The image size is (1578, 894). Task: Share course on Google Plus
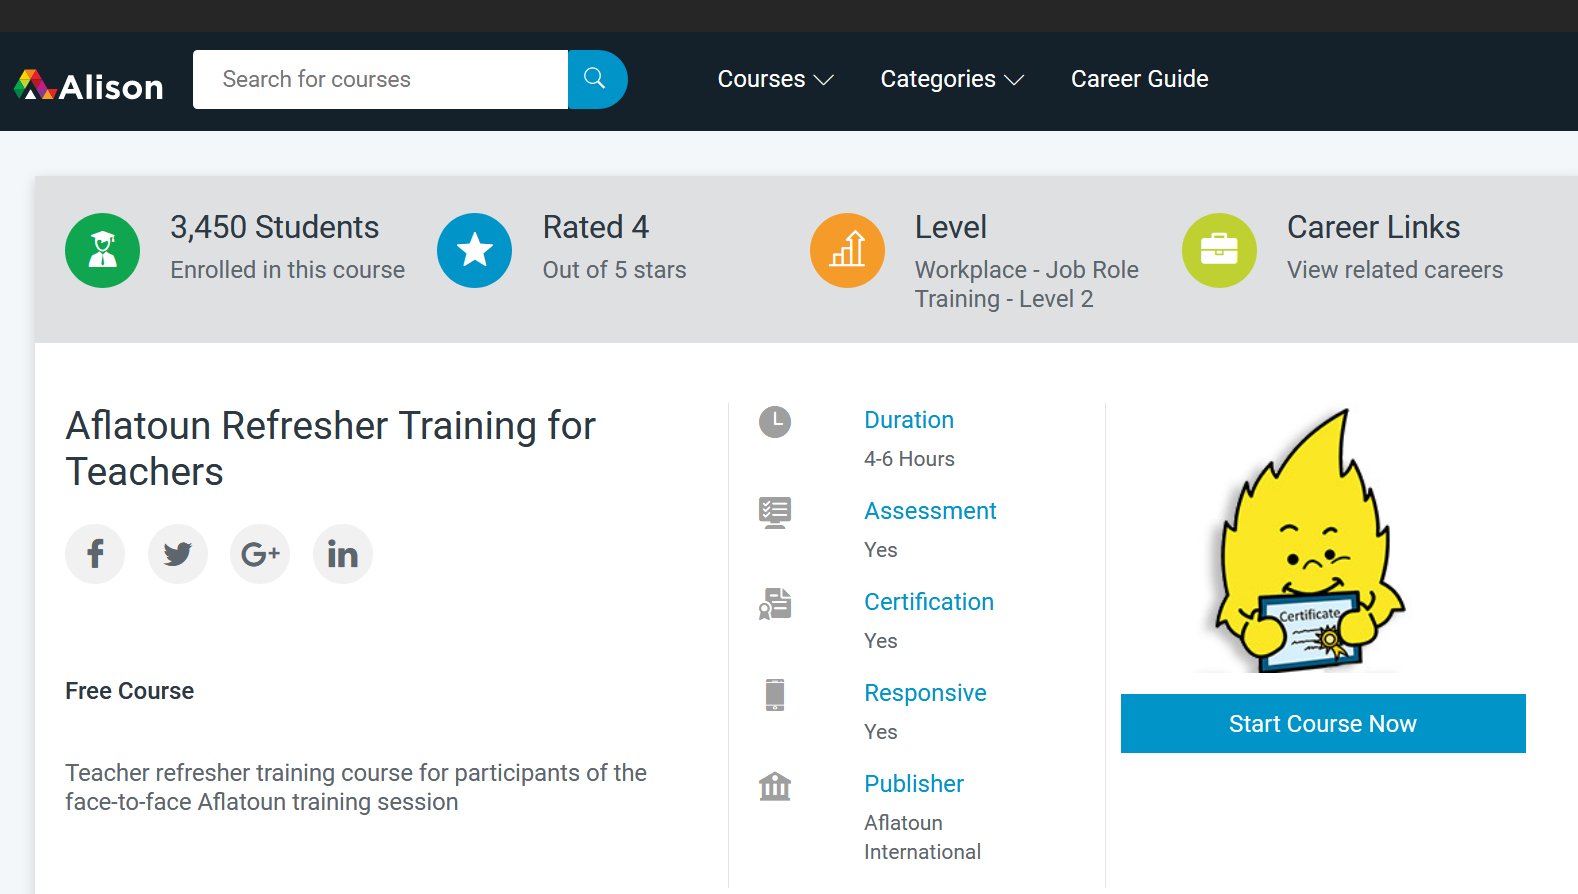[260, 554]
